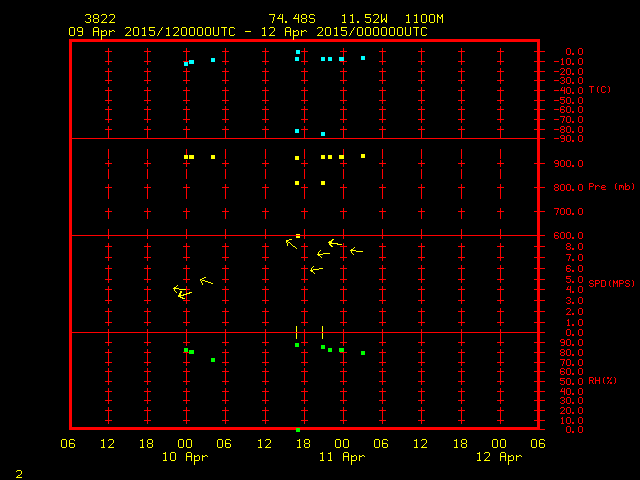The height and width of the screenshot is (480, 640).
Task: Select the 10 Apr date label
Action: pyautogui.click(x=185, y=457)
